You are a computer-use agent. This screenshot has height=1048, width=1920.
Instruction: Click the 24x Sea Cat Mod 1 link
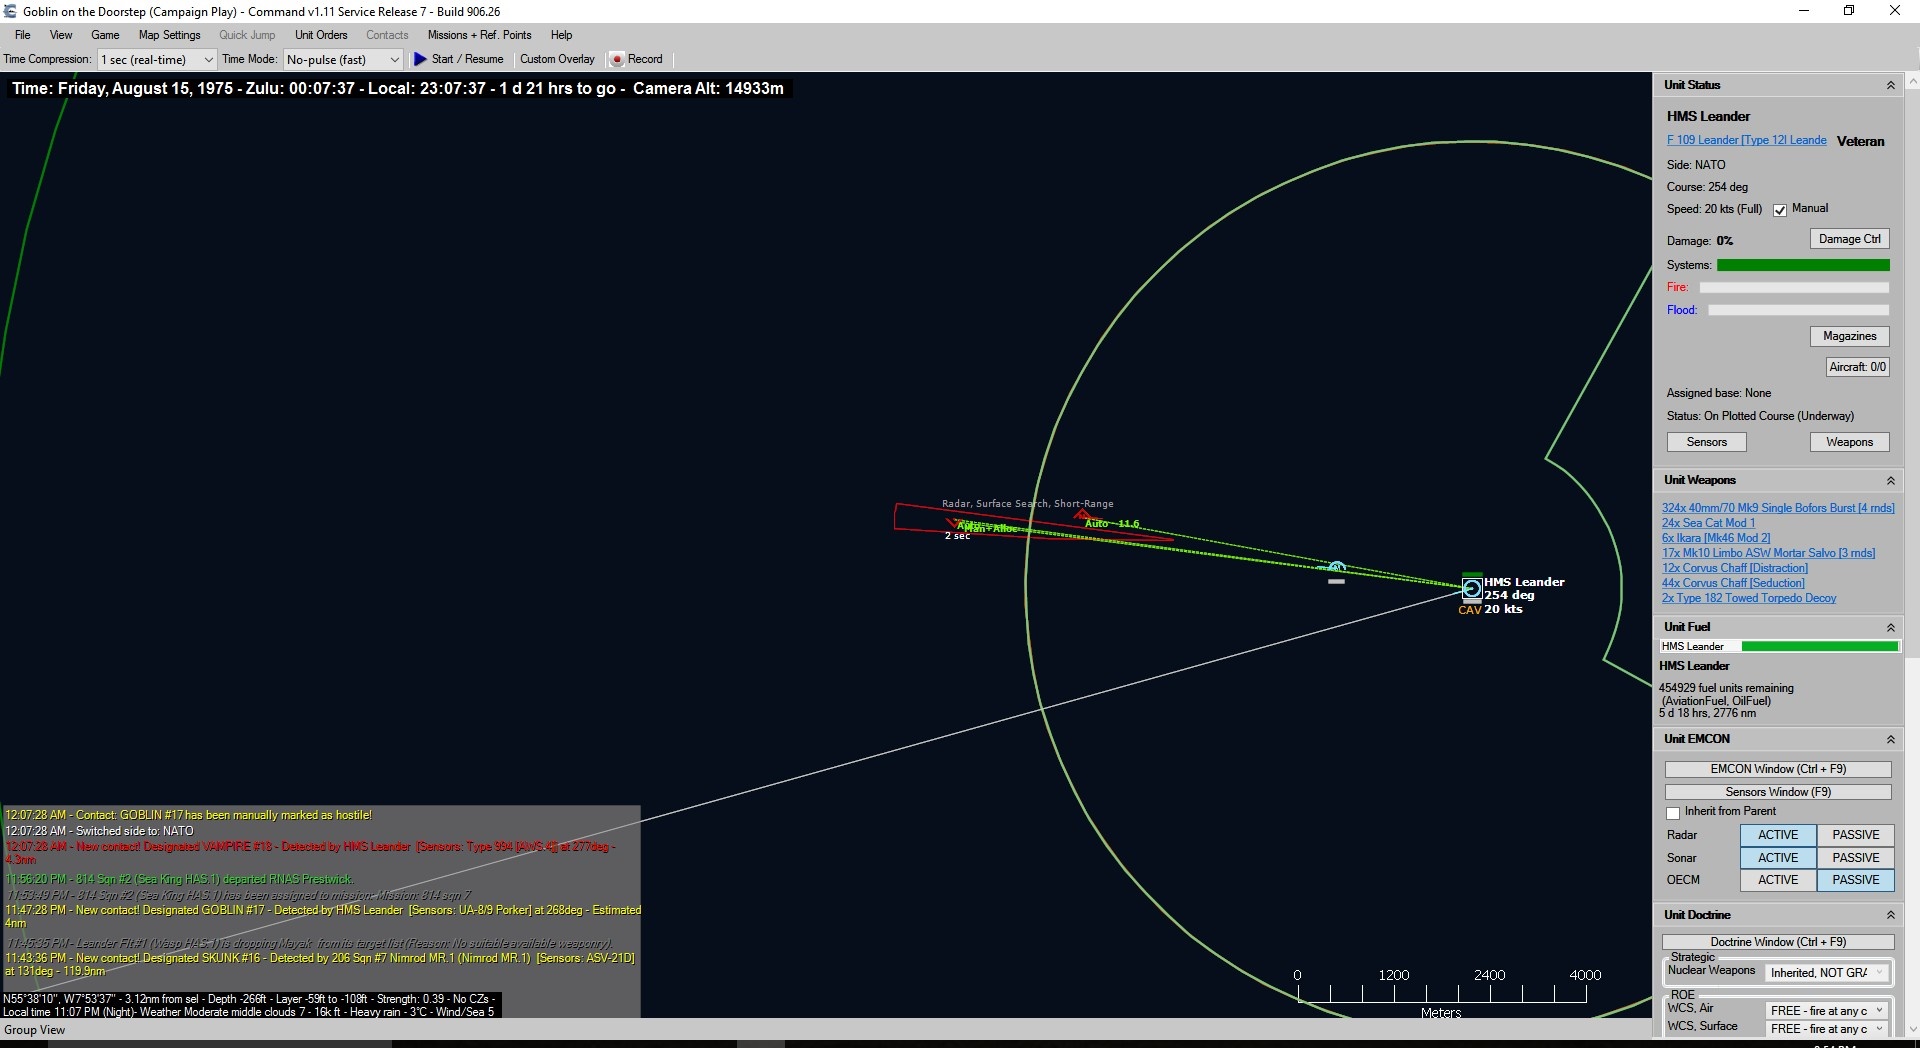tap(1708, 523)
